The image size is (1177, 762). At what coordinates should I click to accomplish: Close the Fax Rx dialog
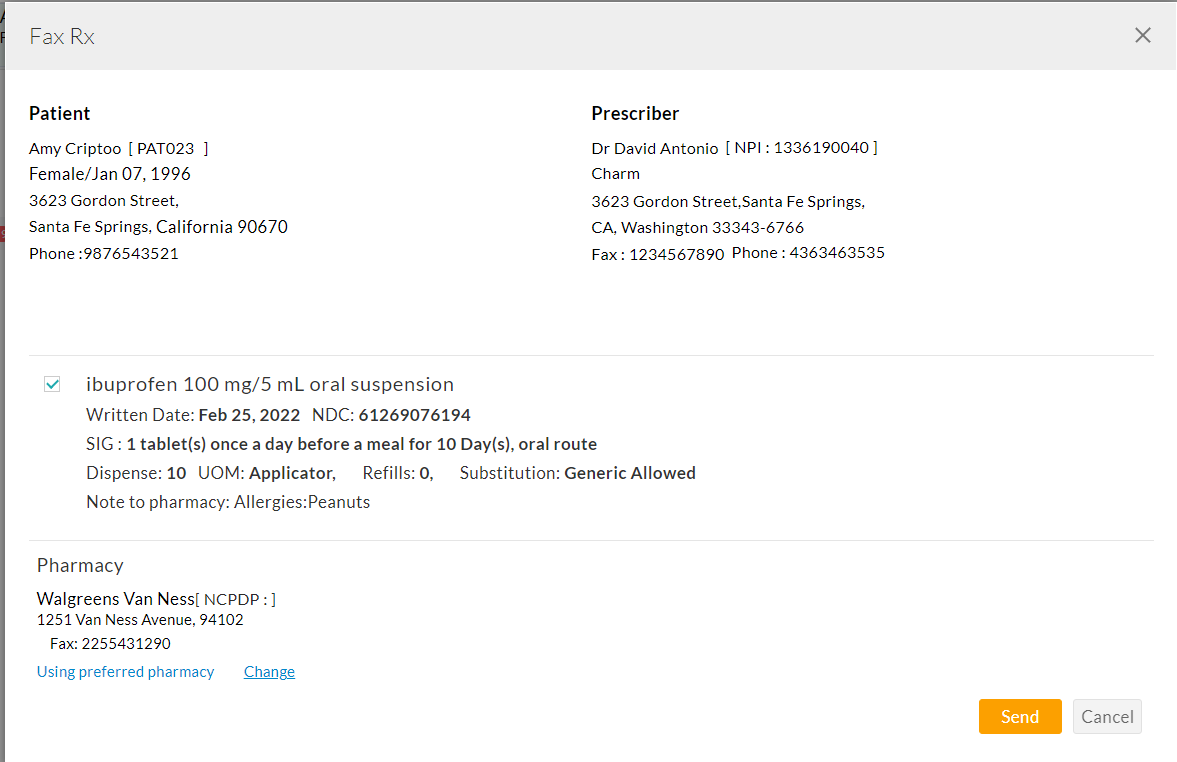pyautogui.click(x=1142, y=35)
